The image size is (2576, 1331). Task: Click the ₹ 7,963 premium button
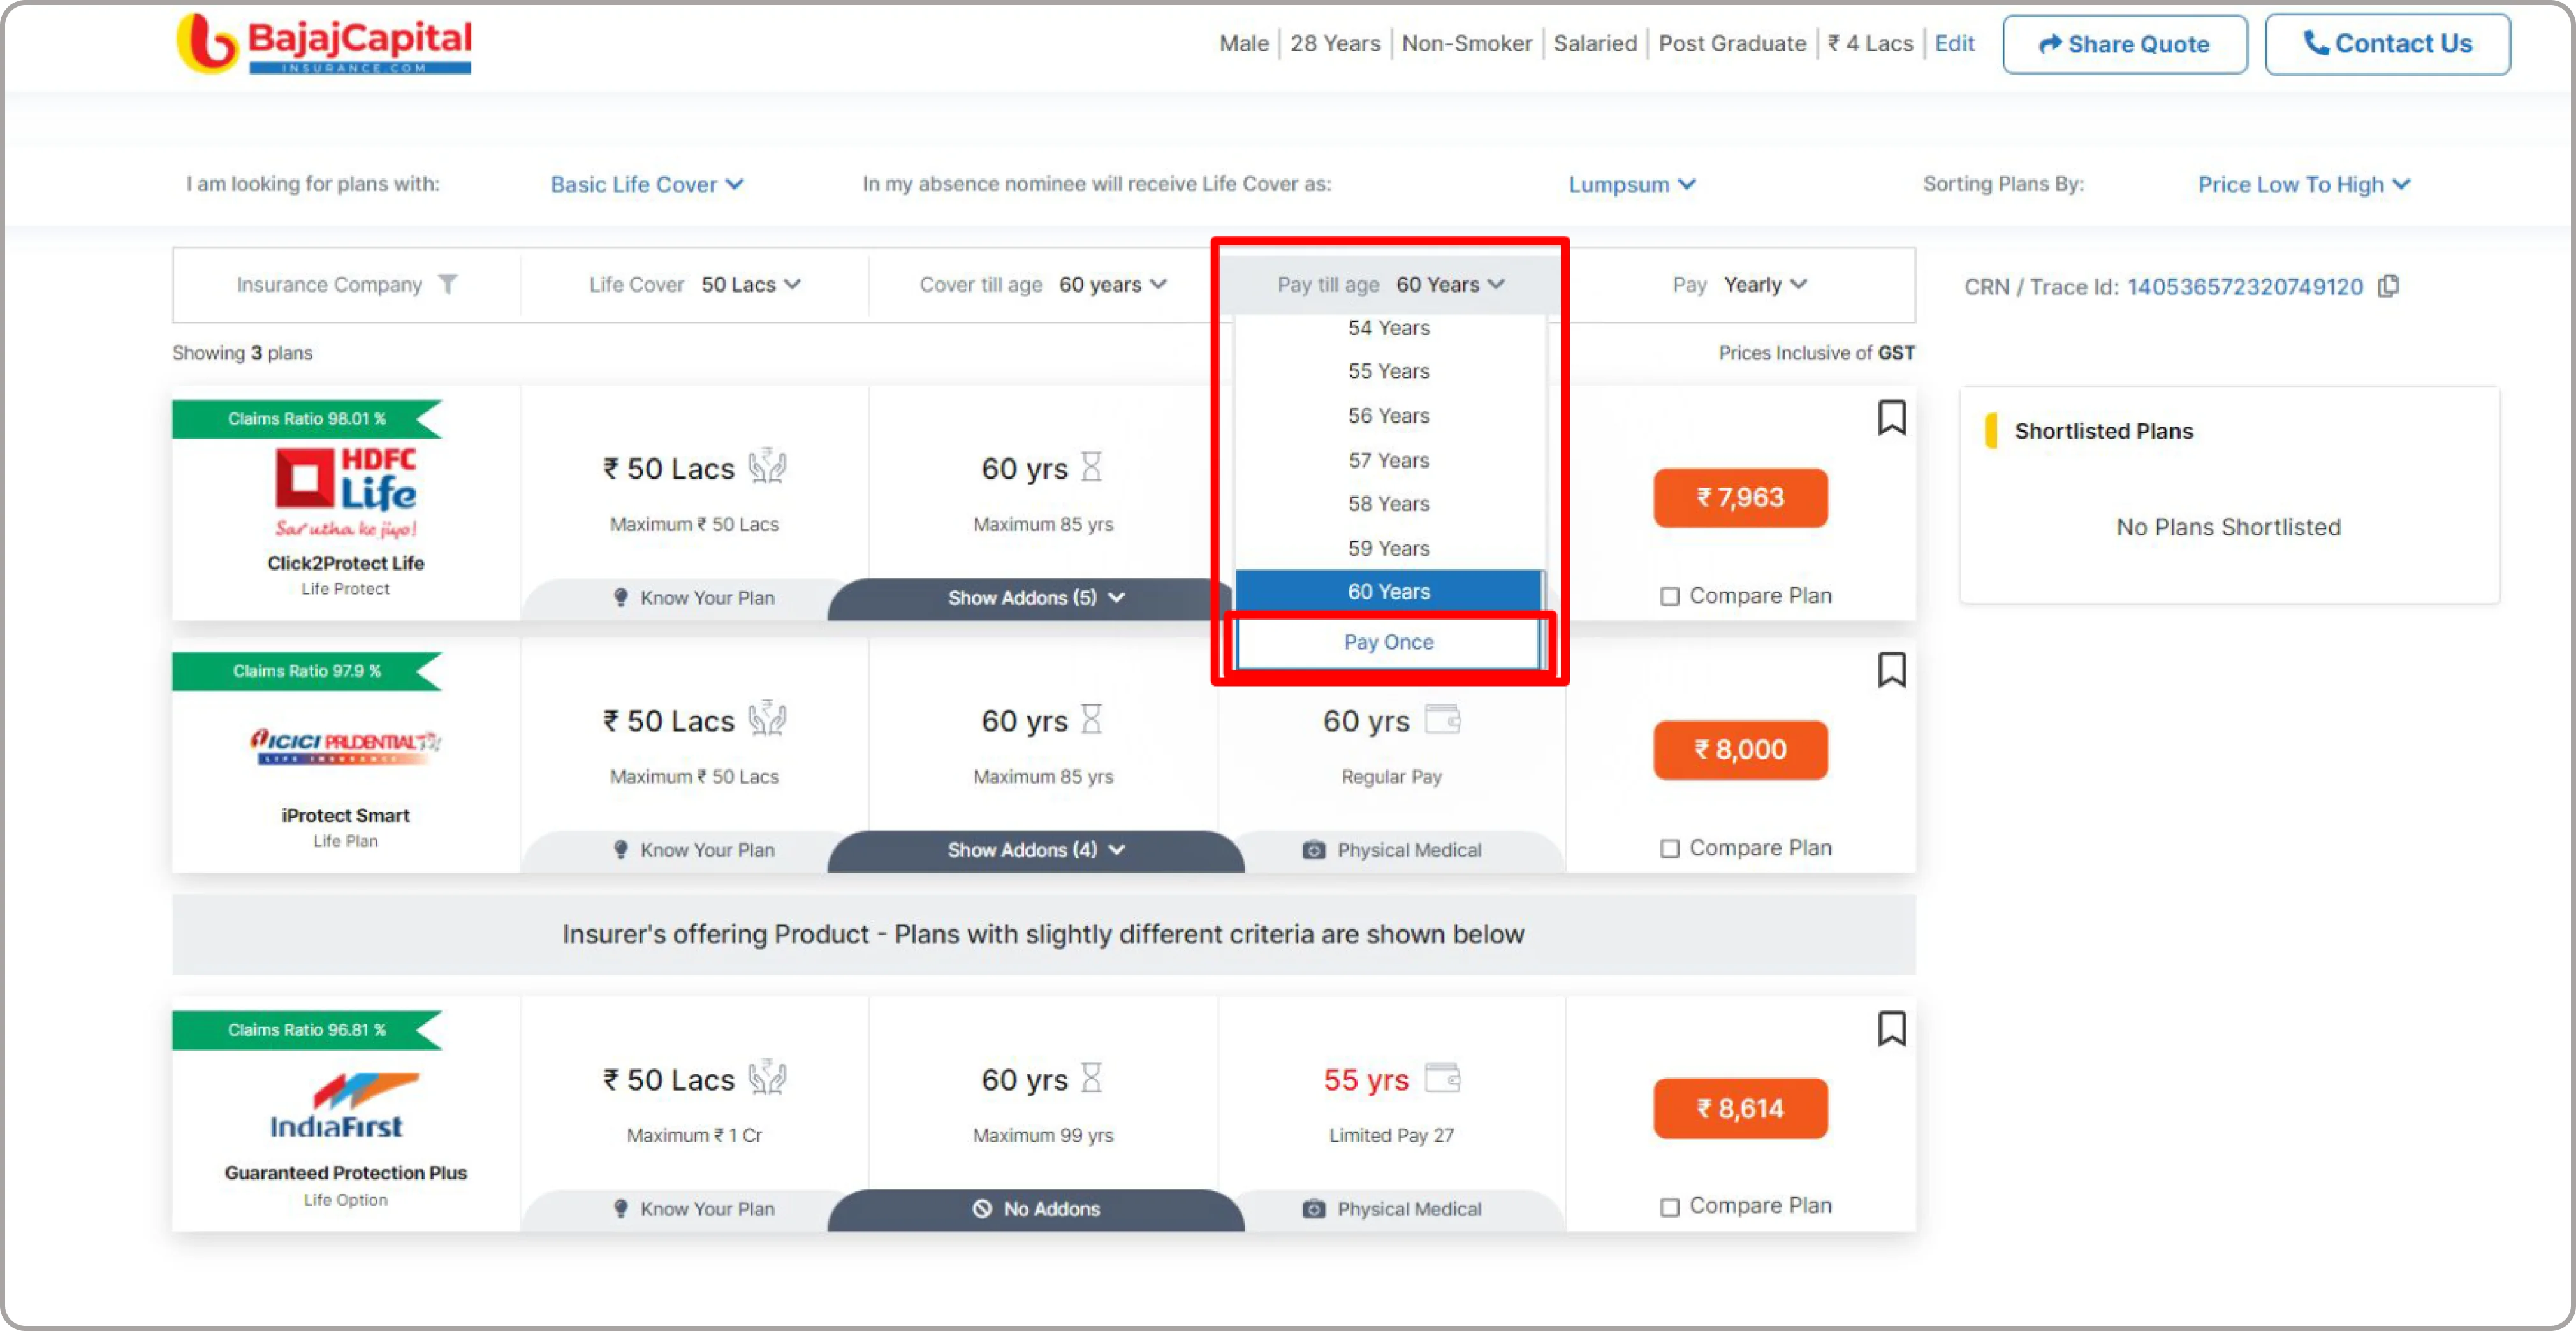pyautogui.click(x=1740, y=497)
